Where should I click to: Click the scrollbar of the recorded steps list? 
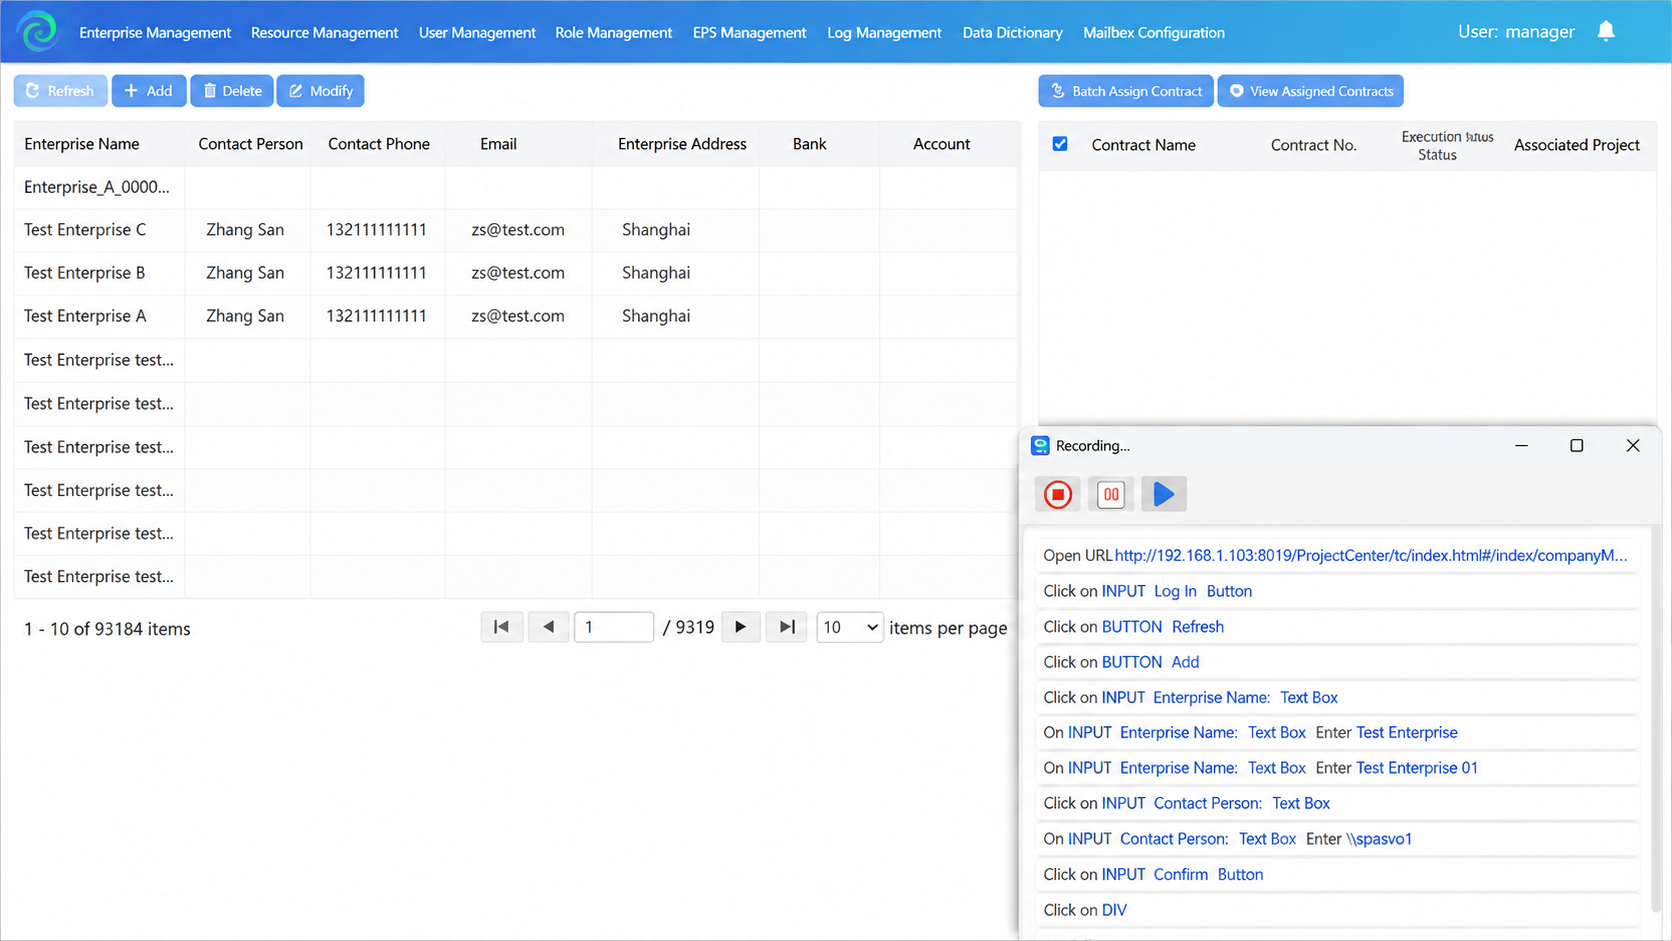[x=1654, y=720]
